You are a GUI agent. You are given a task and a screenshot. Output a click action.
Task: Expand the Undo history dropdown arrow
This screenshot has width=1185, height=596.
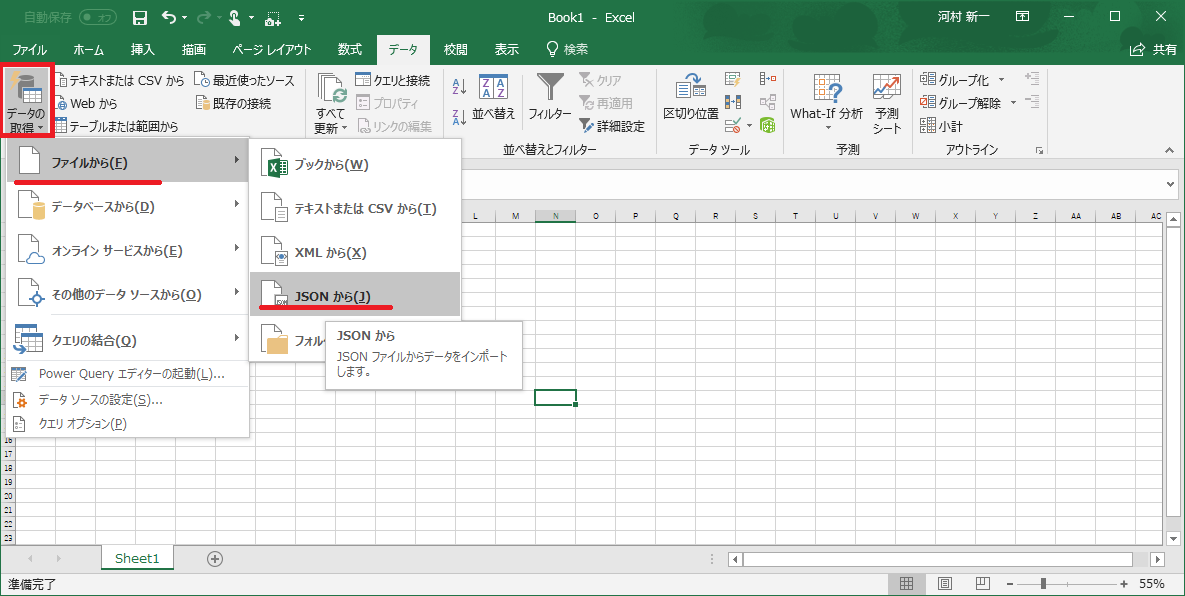coord(186,17)
